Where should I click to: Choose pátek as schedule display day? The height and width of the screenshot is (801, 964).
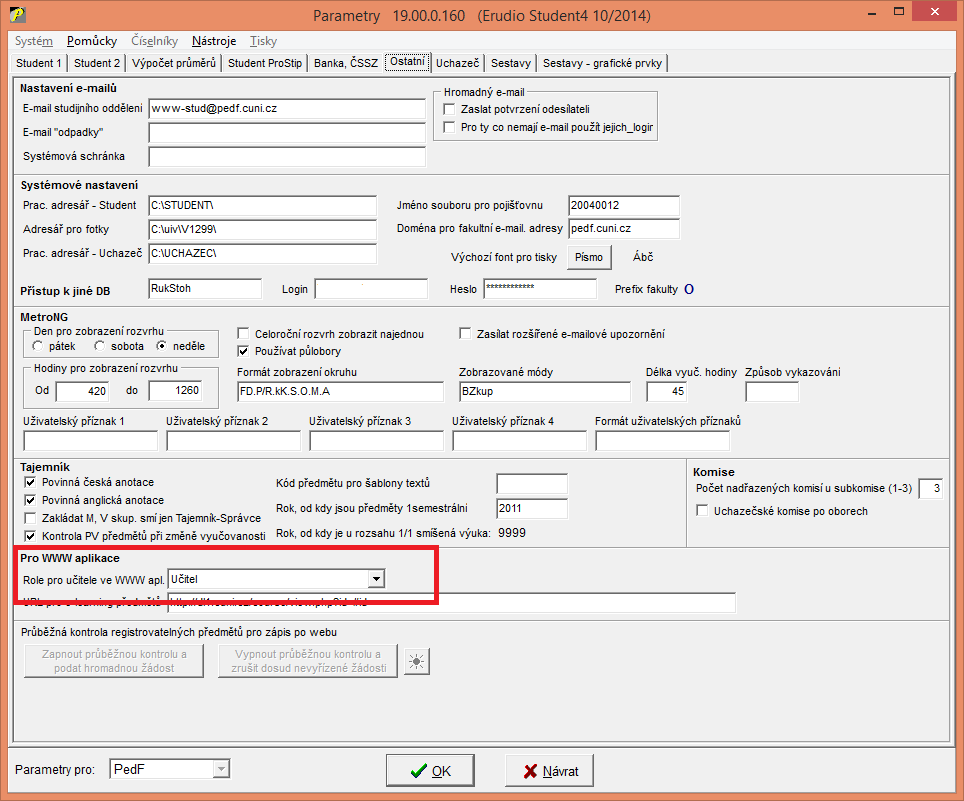(x=38, y=346)
